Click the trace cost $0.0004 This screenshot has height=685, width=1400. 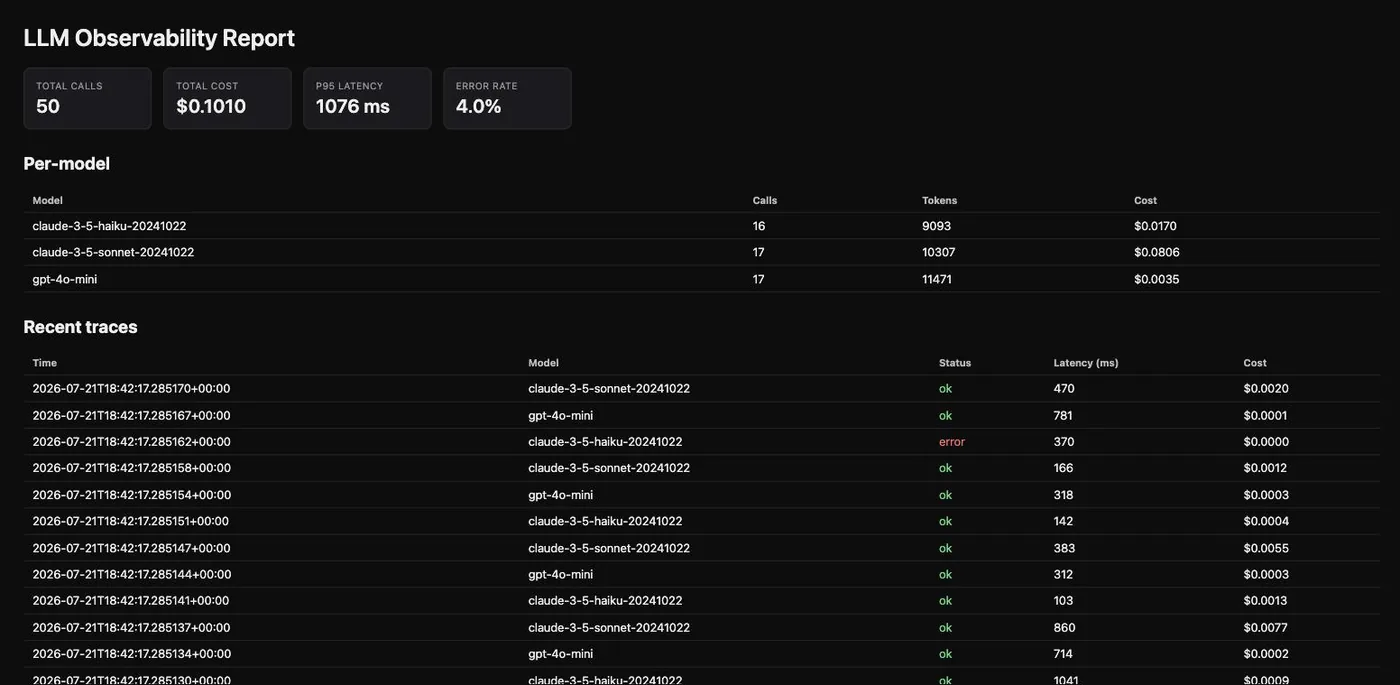click(1266, 521)
